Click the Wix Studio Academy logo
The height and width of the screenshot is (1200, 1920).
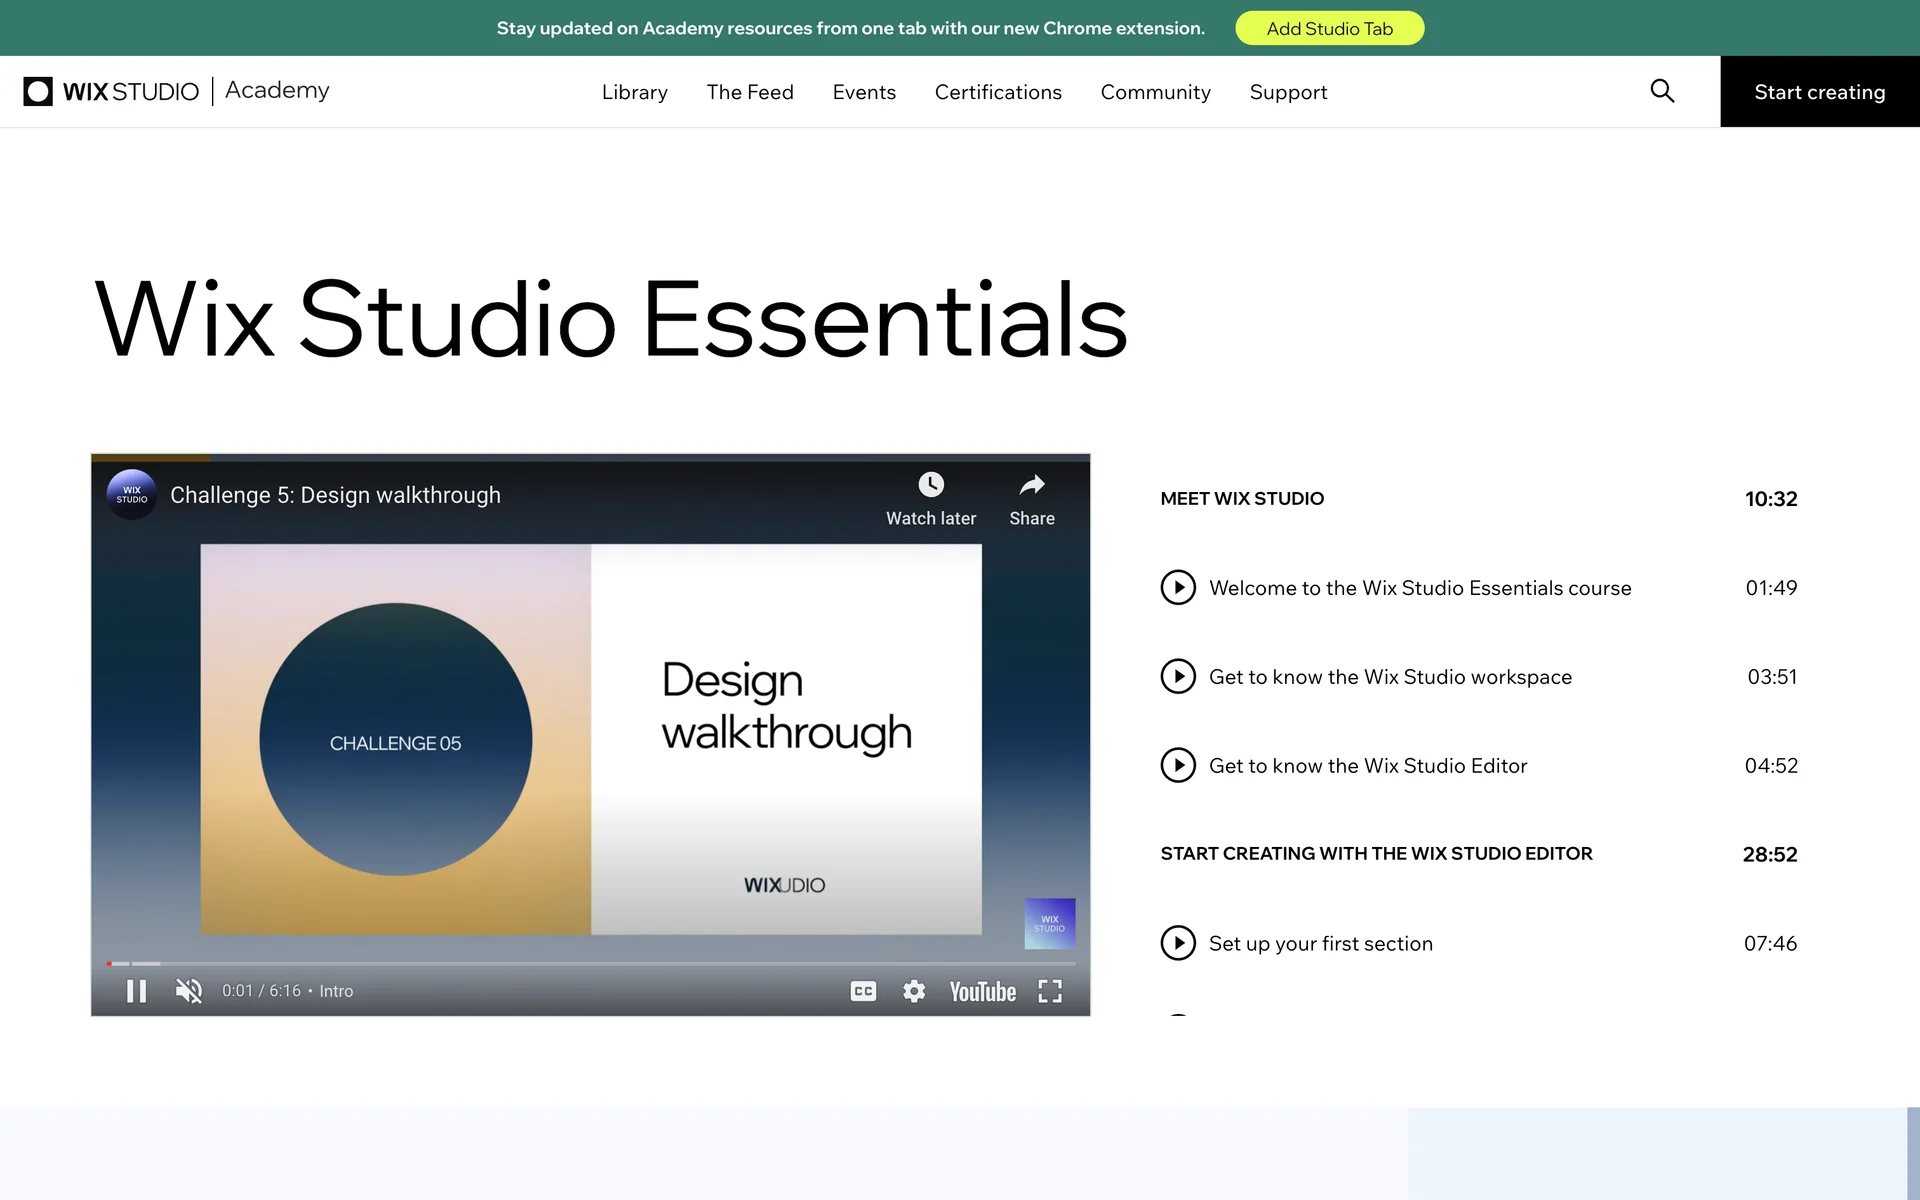coord(176,91)
